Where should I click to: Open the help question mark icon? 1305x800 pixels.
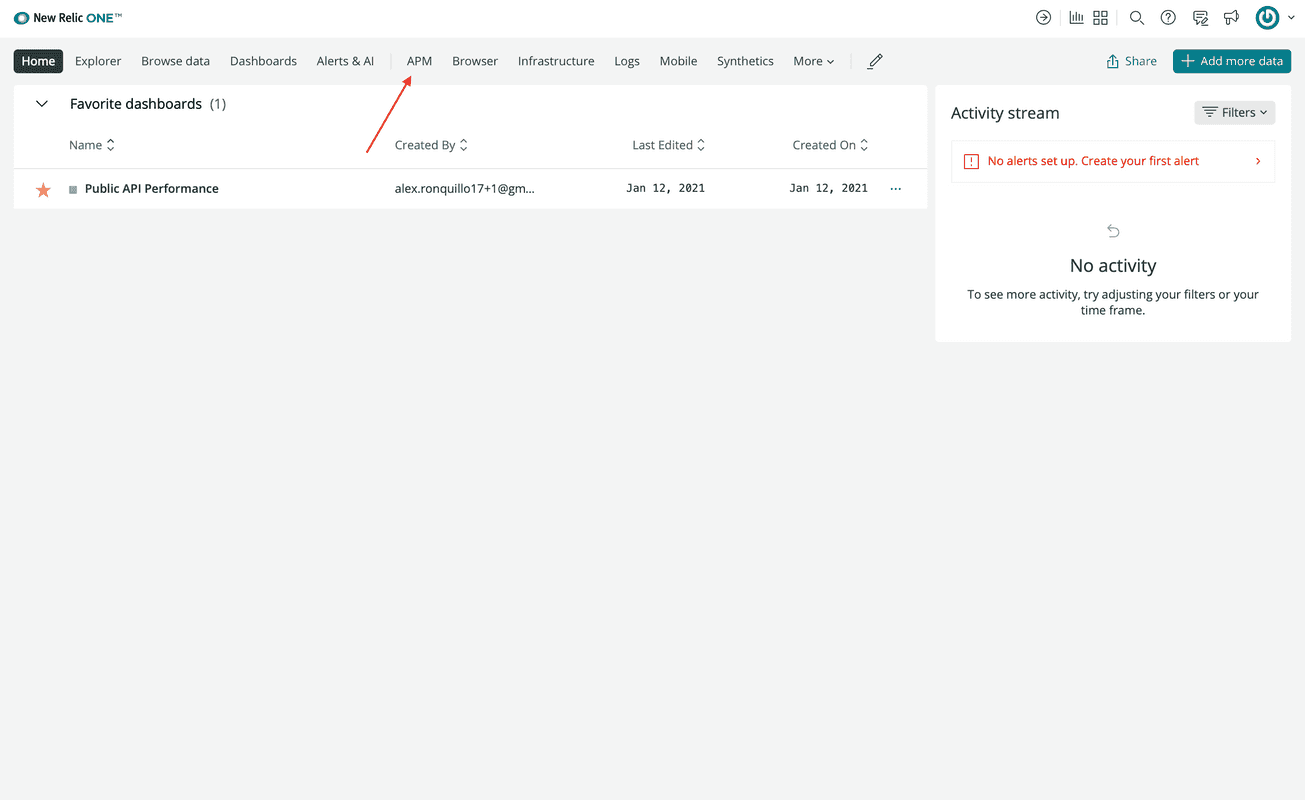(x=1168, y=17)
